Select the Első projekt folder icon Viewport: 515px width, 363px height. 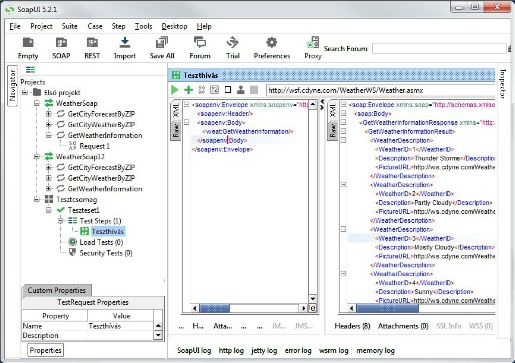pyautogui.click(x=37, y=92)
